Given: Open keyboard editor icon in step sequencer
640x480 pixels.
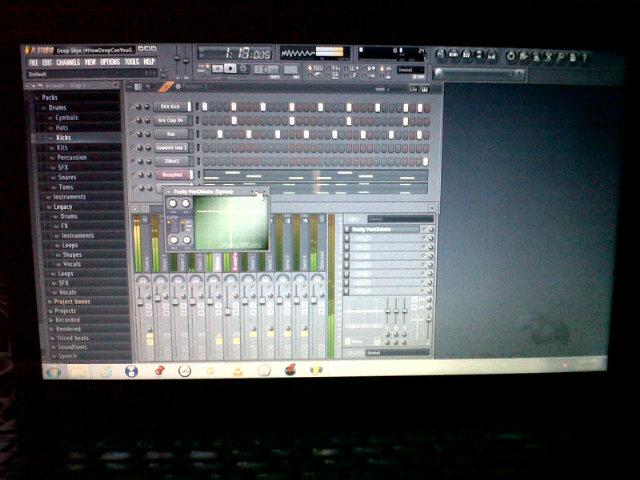Looking at the screenshot, I should pos(424,89).
